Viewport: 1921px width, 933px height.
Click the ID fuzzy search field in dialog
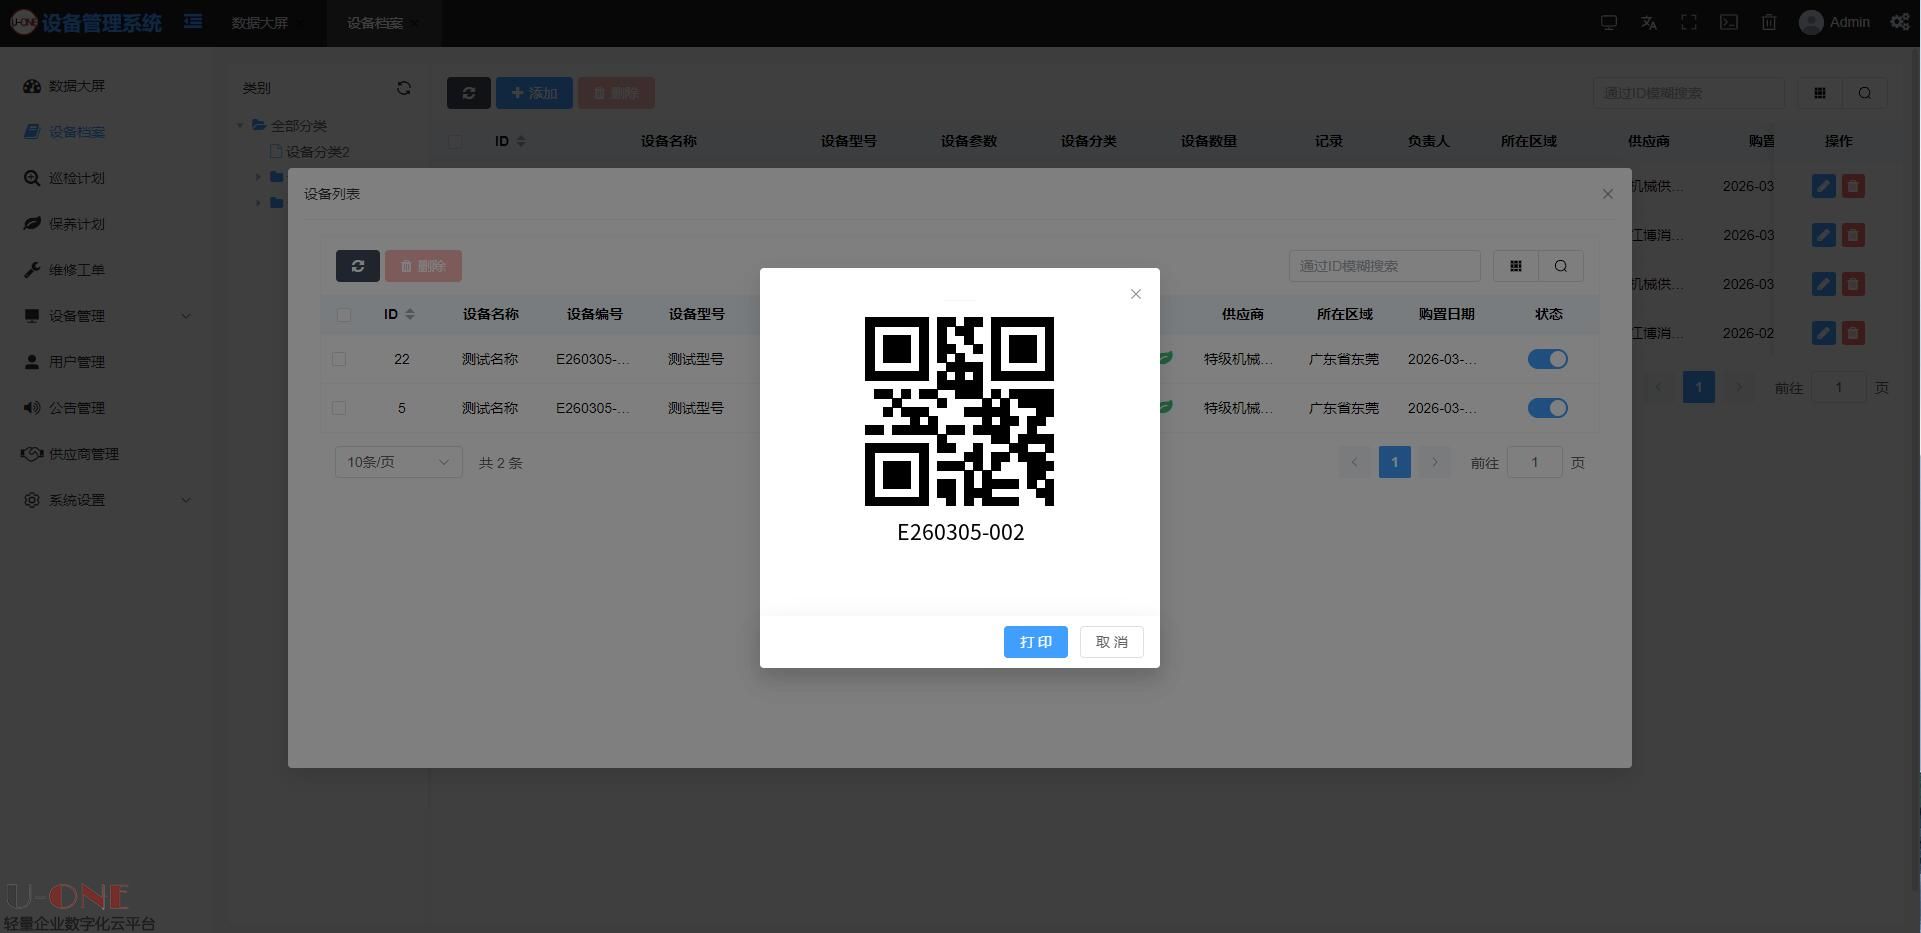[1384, 266]
